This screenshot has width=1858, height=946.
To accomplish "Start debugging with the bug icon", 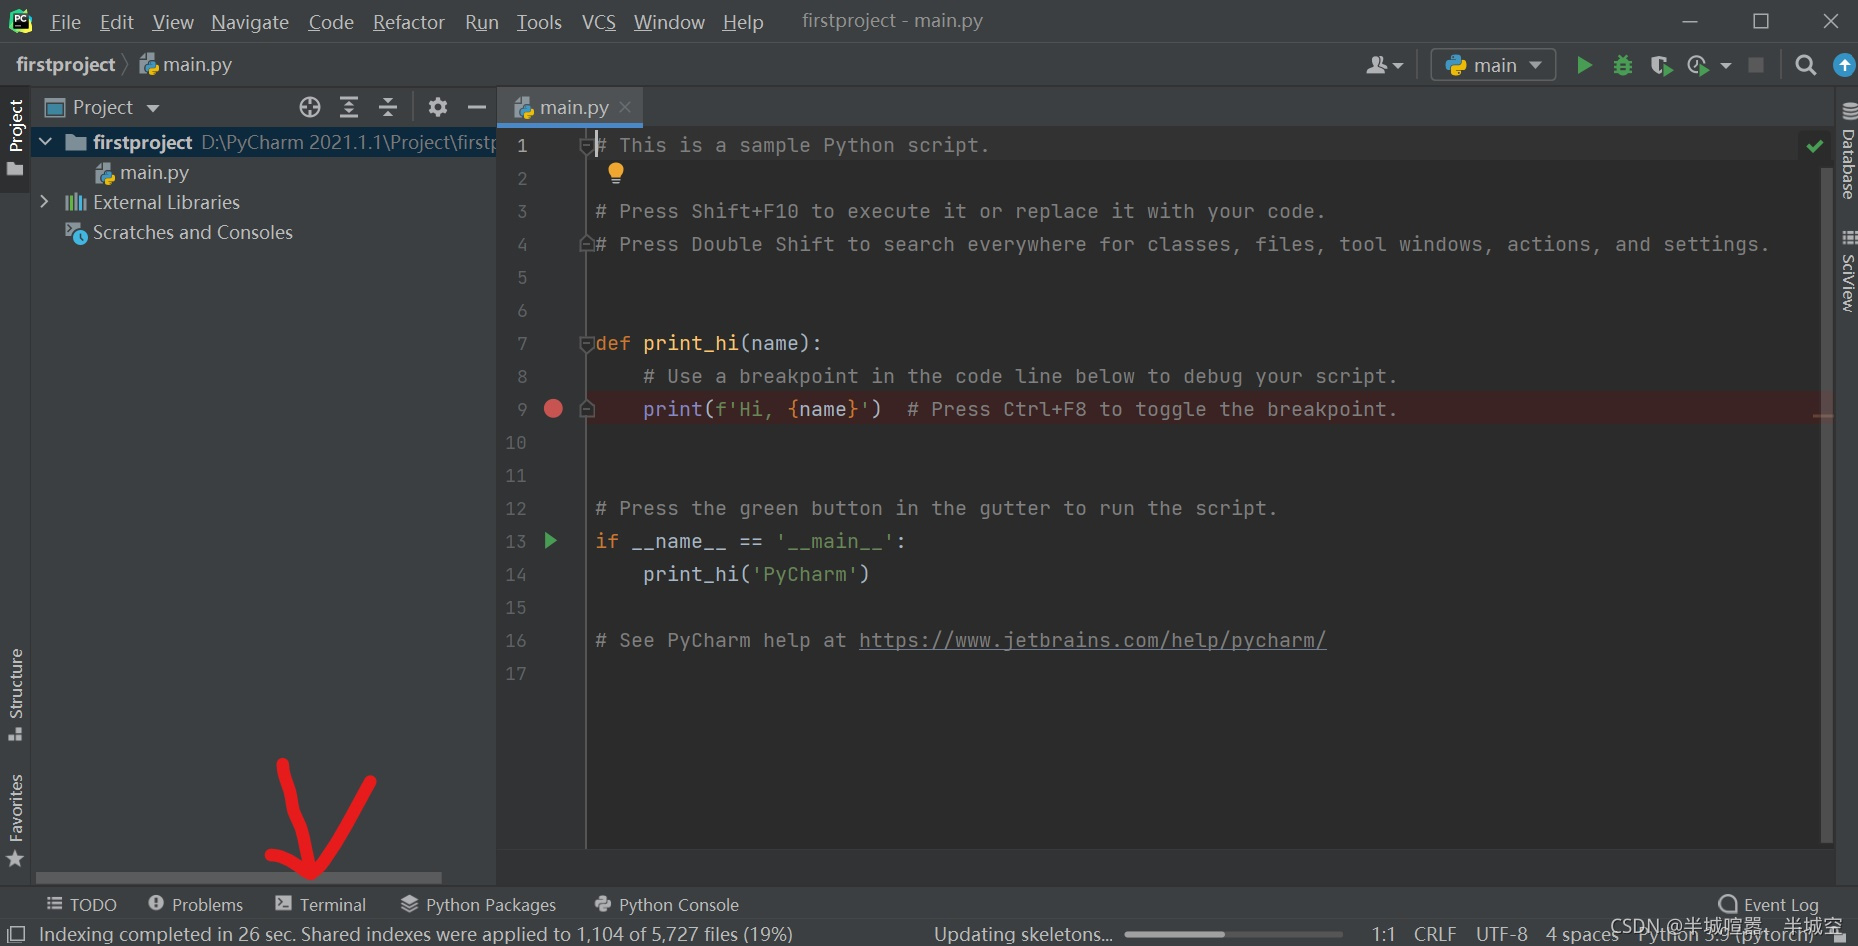I will coord(1623,65).
